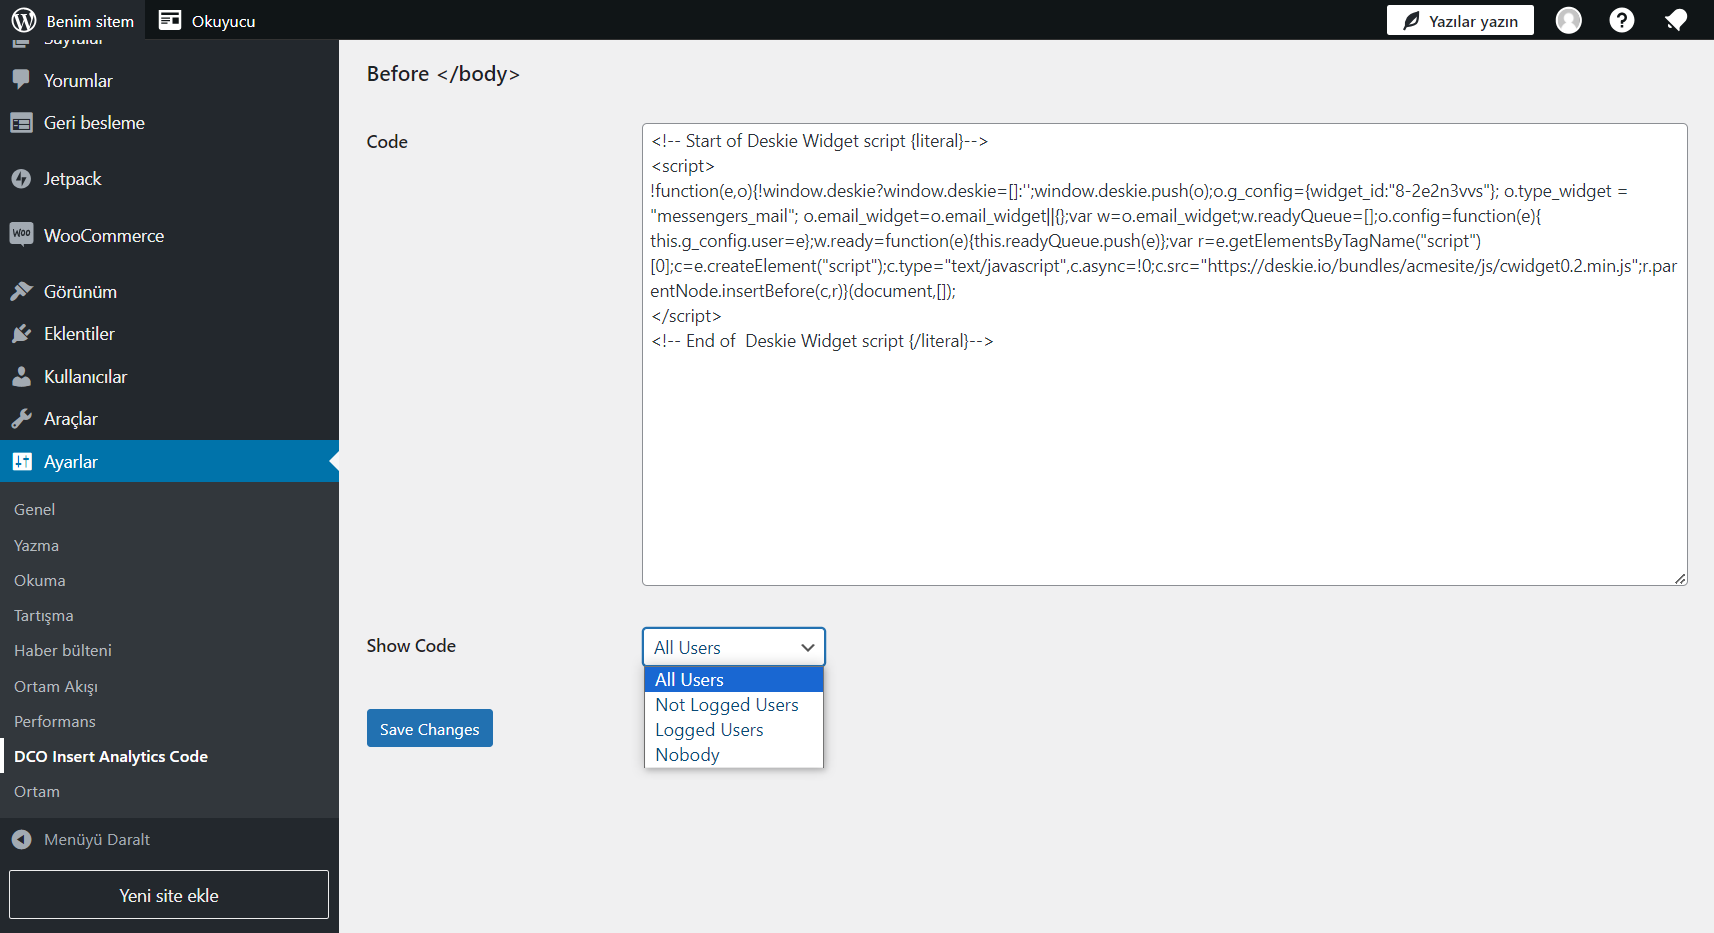Click the Before </body> heading
Screen dimensions: 1714x933
(x=443, y=74)
